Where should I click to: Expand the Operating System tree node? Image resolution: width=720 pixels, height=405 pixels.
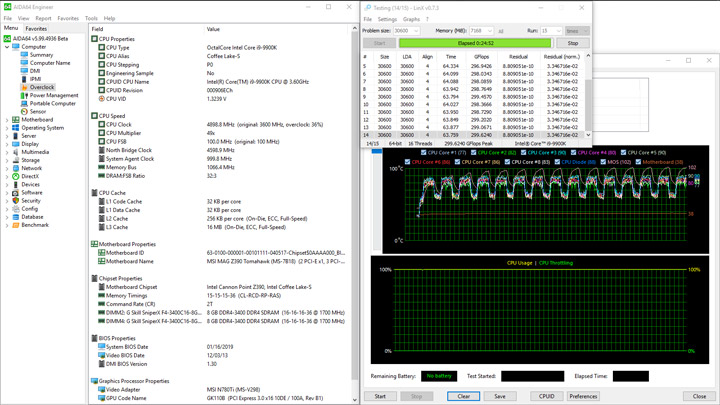(7, 128)
